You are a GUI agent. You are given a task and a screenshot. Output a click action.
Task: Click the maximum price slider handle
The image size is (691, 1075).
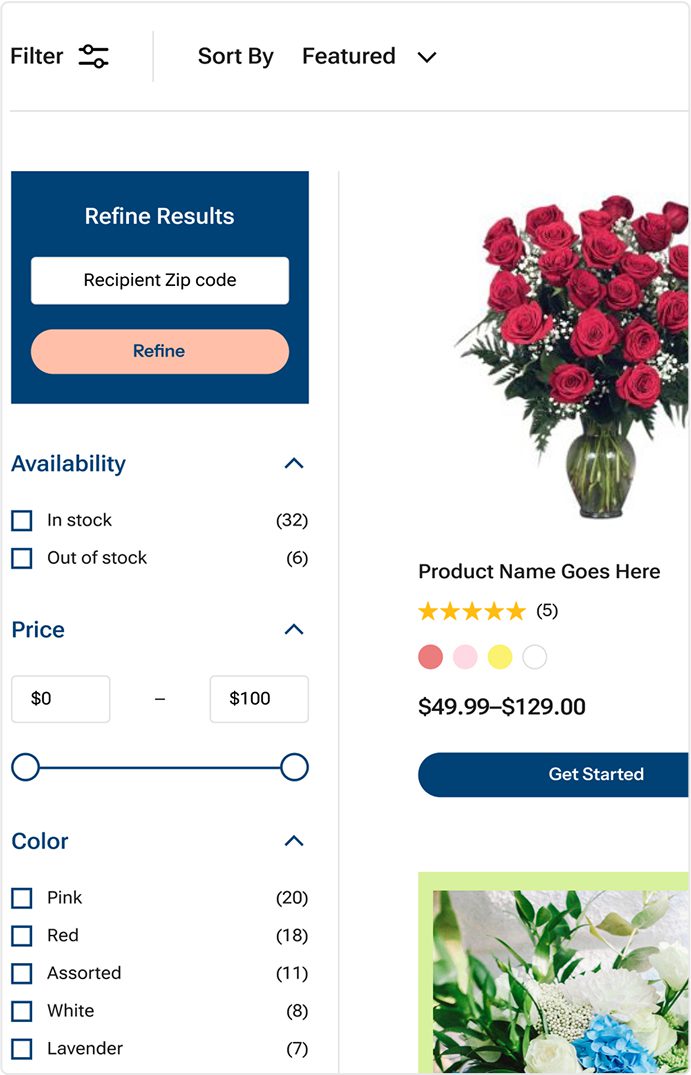(x=294, y=768)
